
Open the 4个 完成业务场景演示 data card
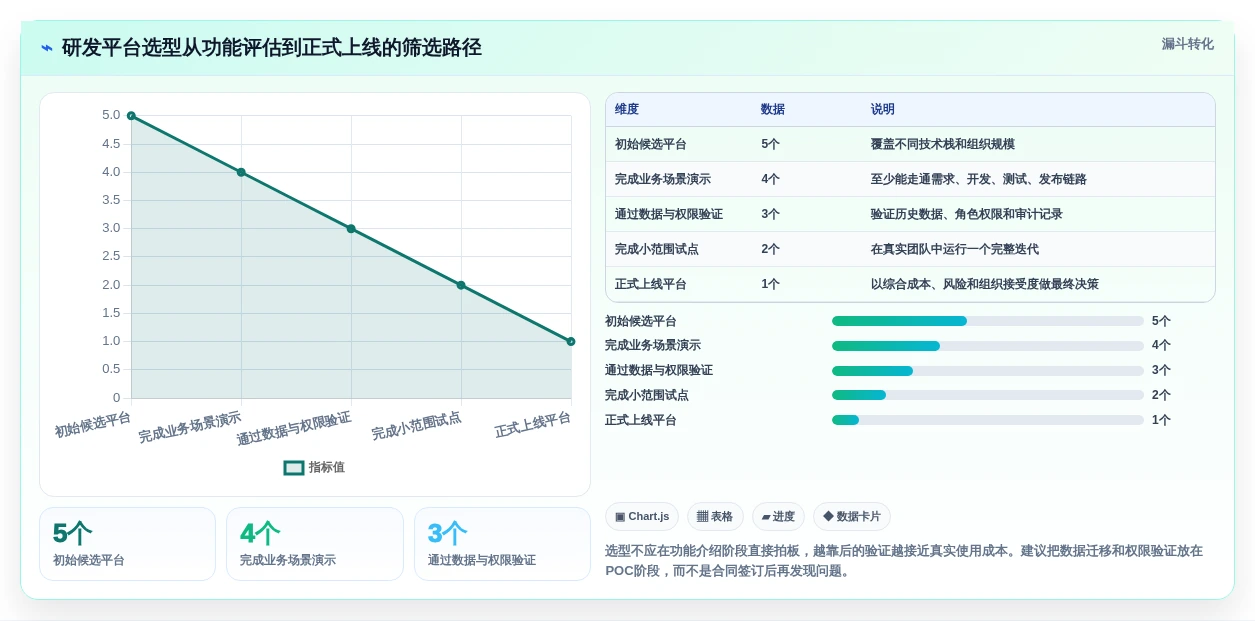click(x=315, y=544)
